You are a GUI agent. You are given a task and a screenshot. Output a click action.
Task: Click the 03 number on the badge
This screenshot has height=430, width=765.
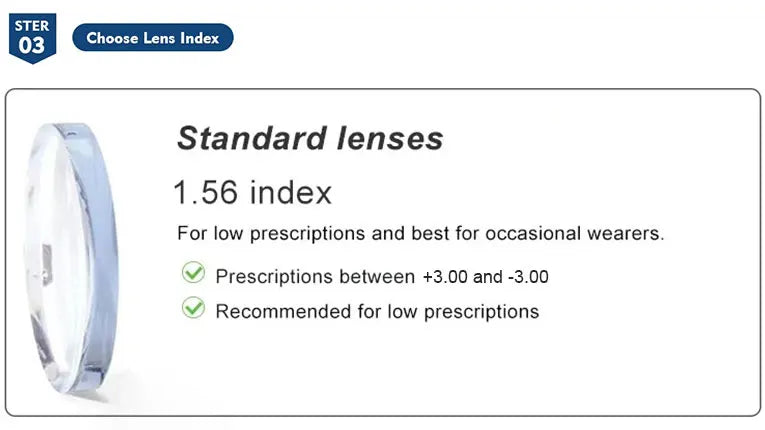pyautogui.click(x=32, y=46)
